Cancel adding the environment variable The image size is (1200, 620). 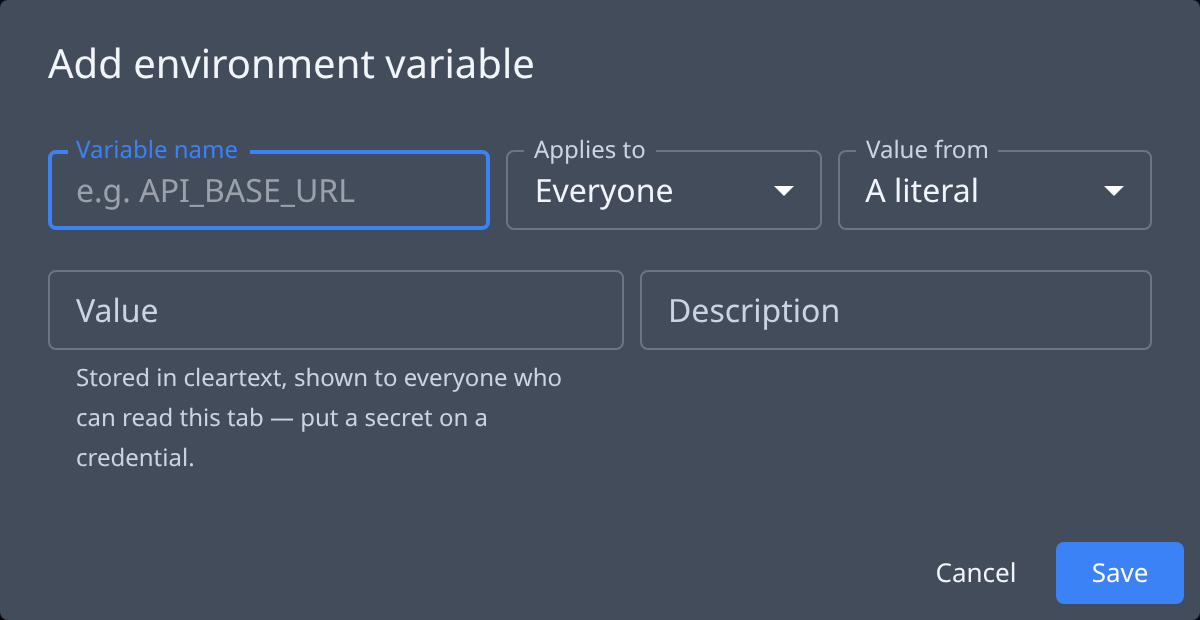[976, 573]
